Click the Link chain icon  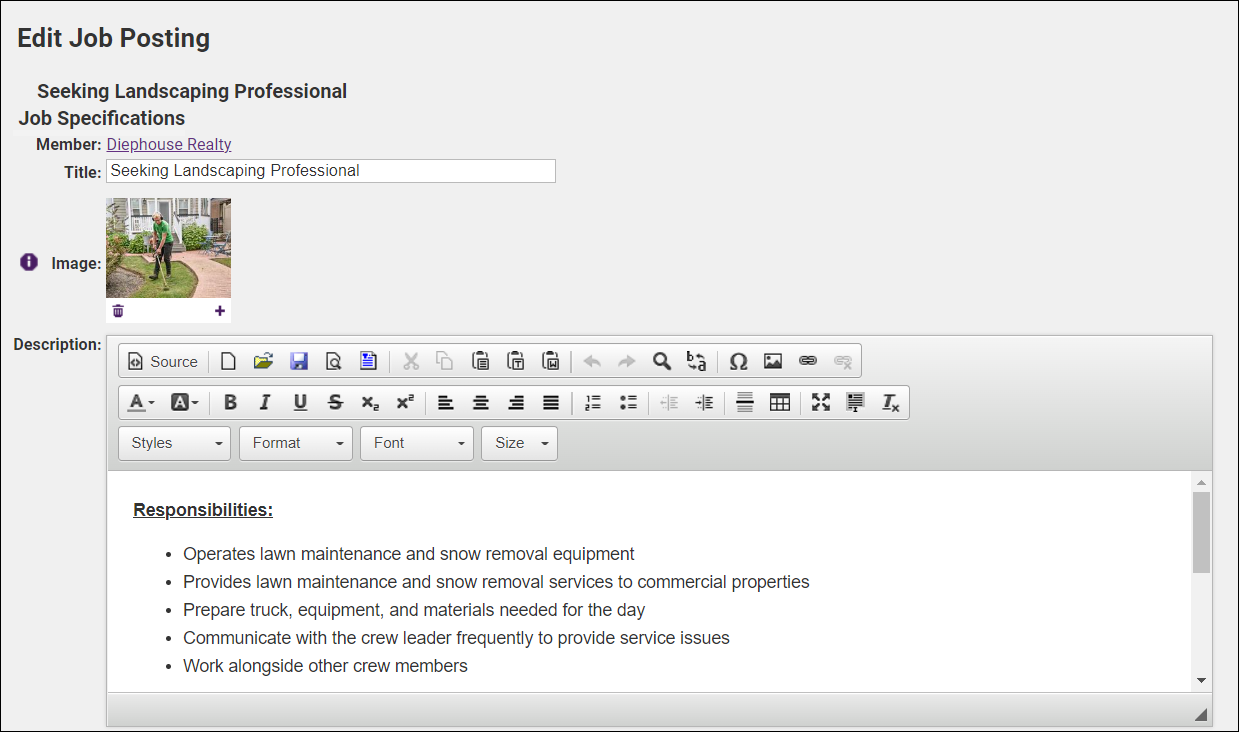tap(808, 362)
